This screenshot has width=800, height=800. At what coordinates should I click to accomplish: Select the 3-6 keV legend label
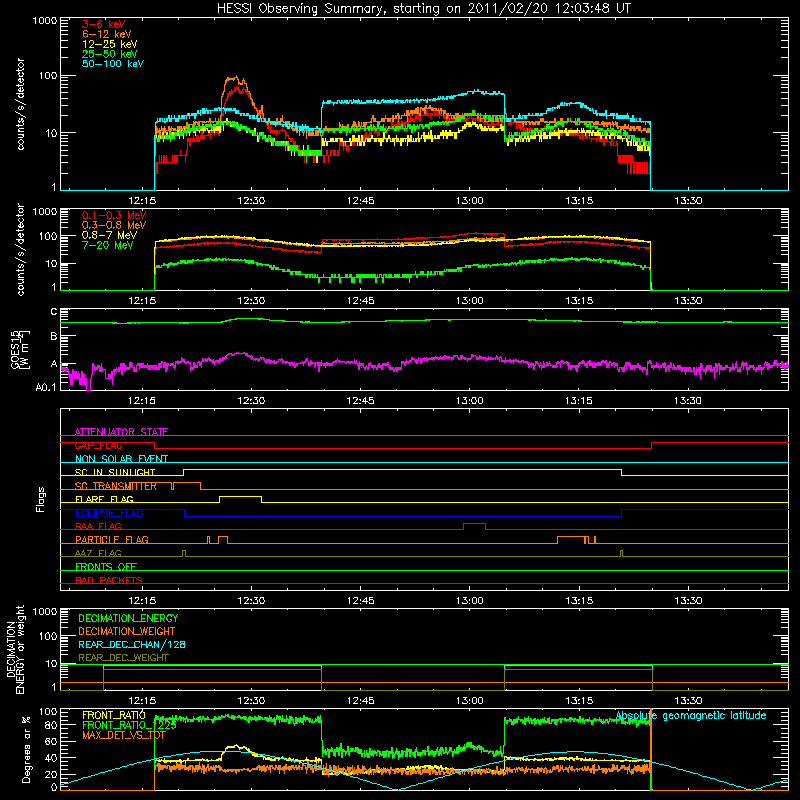(104, 24)
